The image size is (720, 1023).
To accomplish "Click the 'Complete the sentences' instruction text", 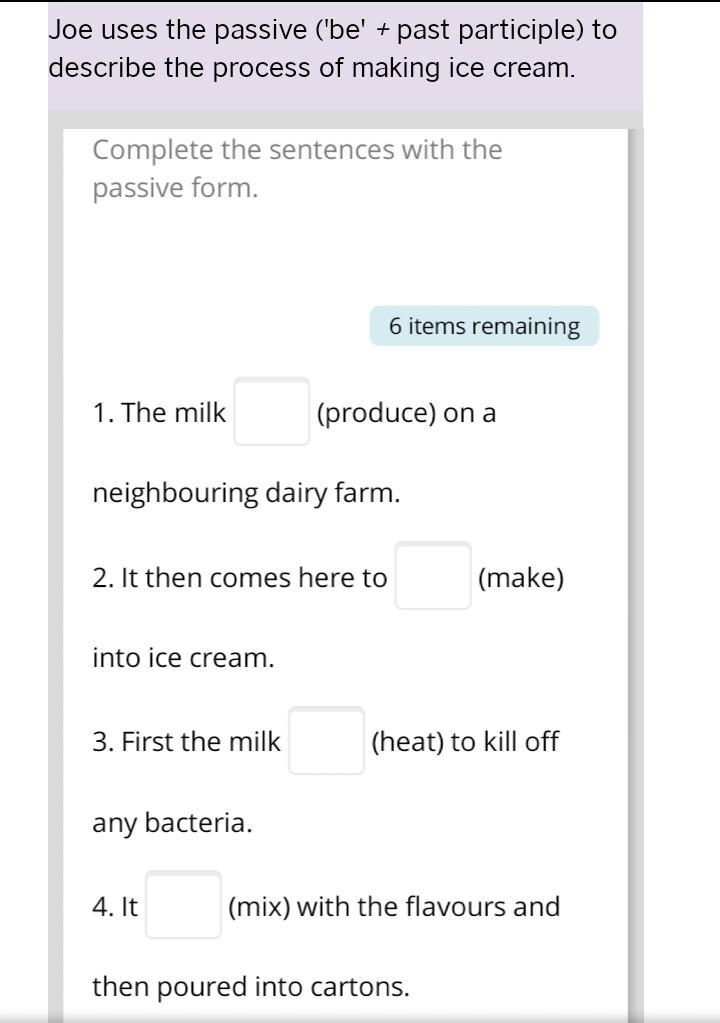I will coord(297,168).
